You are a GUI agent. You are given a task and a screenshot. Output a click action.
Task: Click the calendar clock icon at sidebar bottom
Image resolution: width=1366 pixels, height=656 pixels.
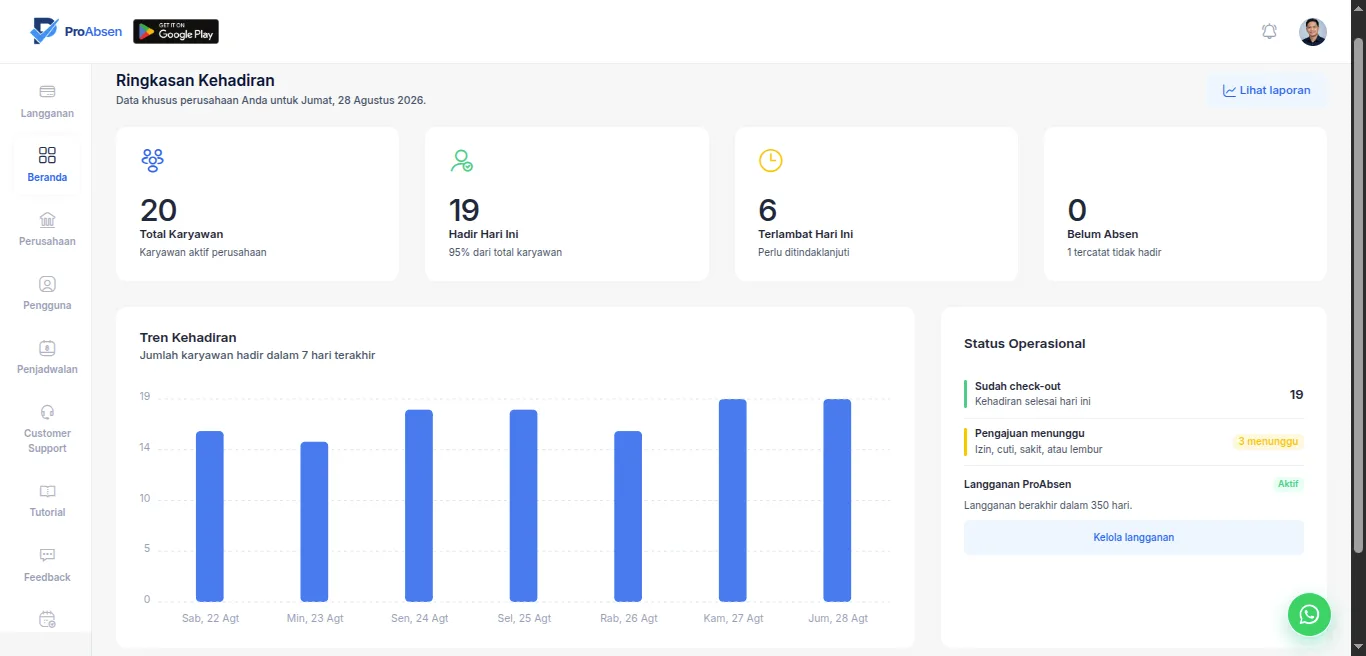[47, 619]
